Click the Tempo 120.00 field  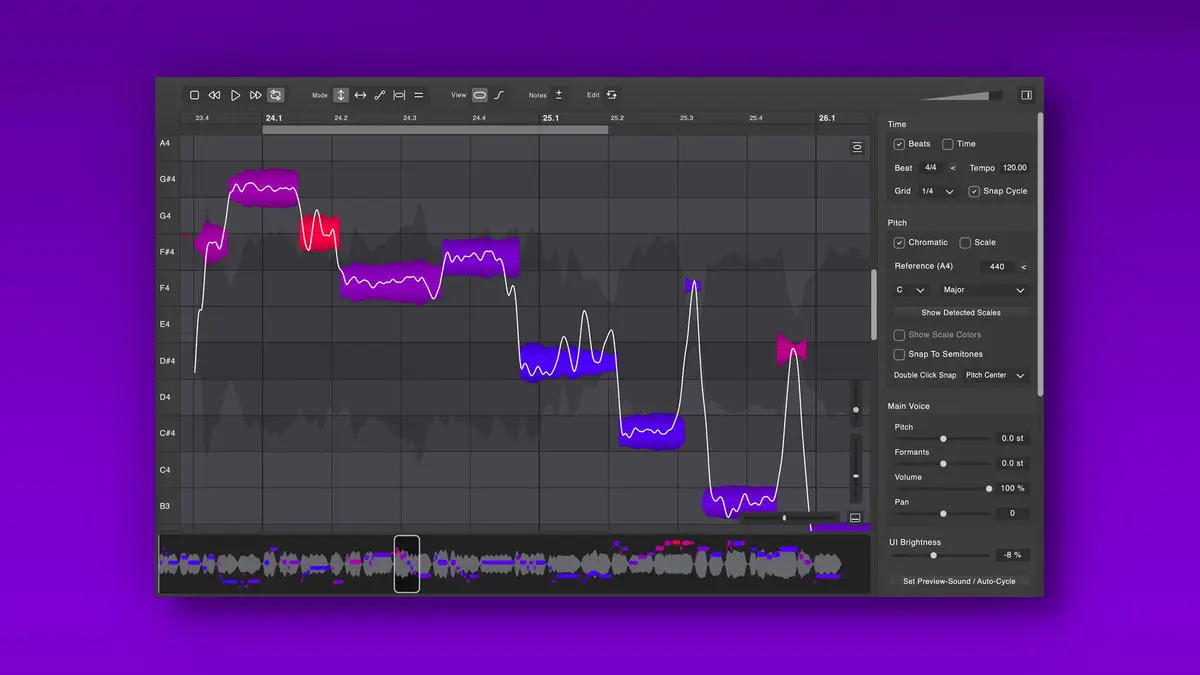point(1014,168)
